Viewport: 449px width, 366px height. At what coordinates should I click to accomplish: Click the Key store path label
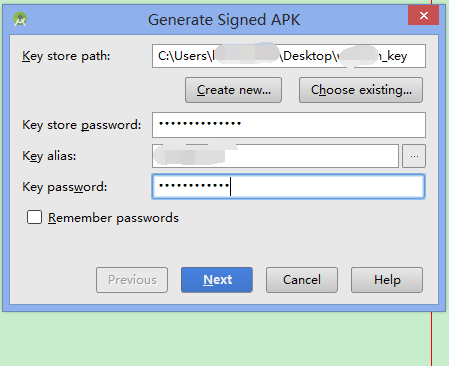(x=66, y=56)
